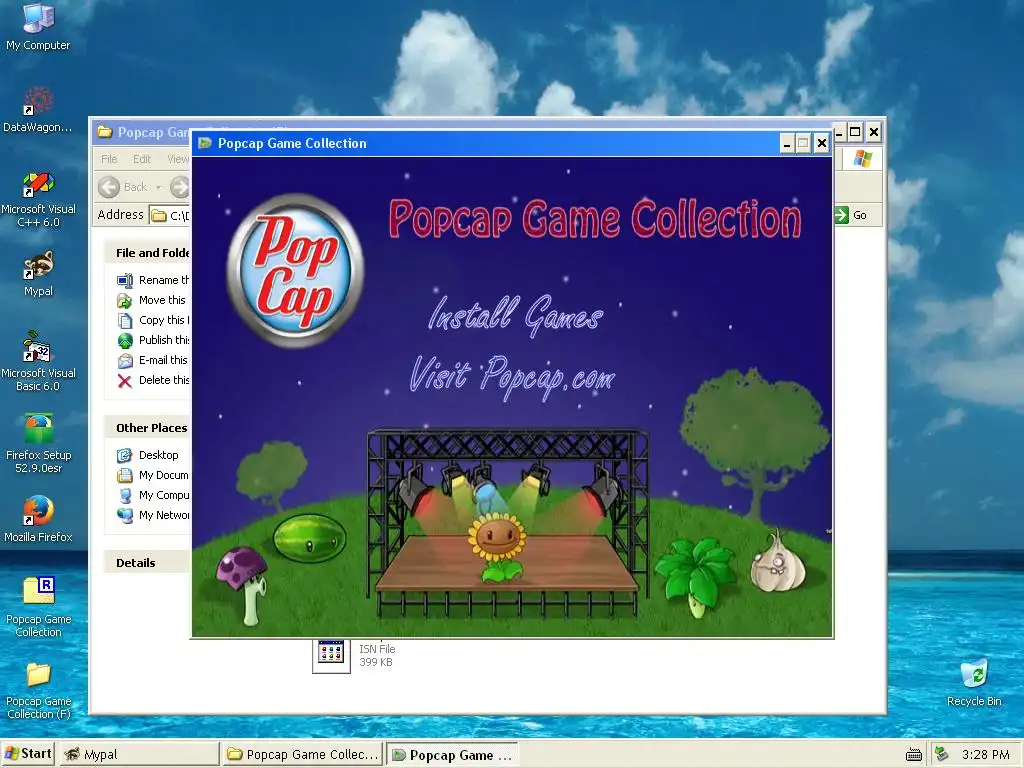Open My Computer desktop icon
The height and width of the screenshot is (768, 1024).
38,27
